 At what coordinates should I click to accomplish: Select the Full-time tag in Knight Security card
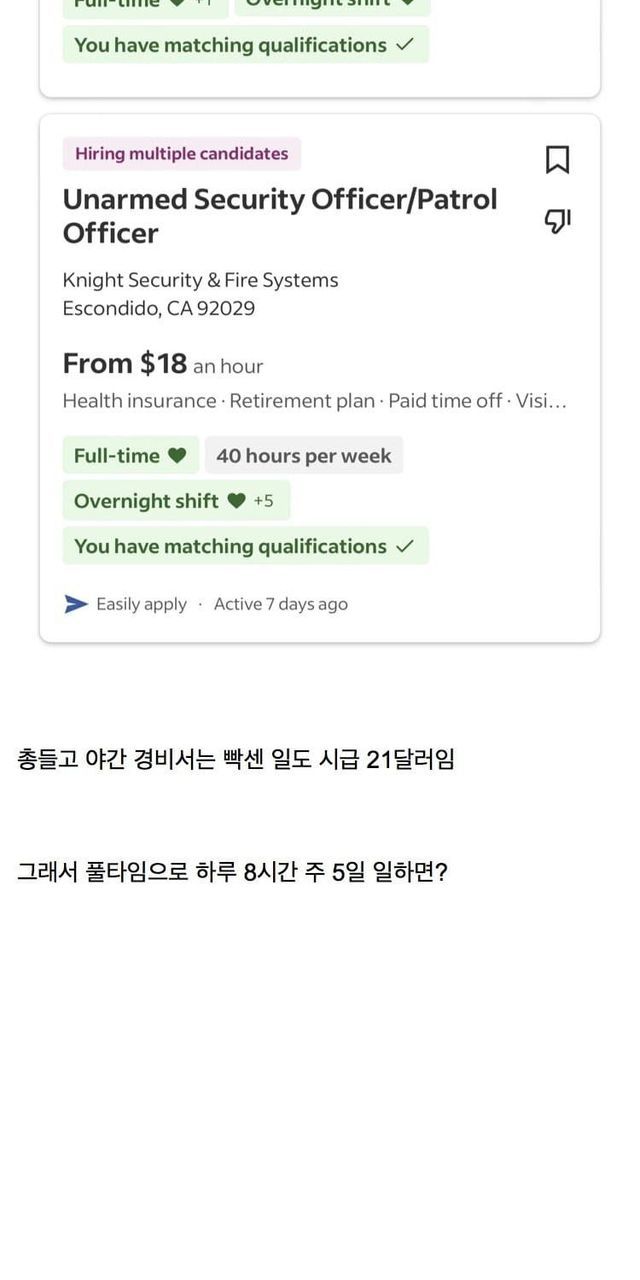130,456
